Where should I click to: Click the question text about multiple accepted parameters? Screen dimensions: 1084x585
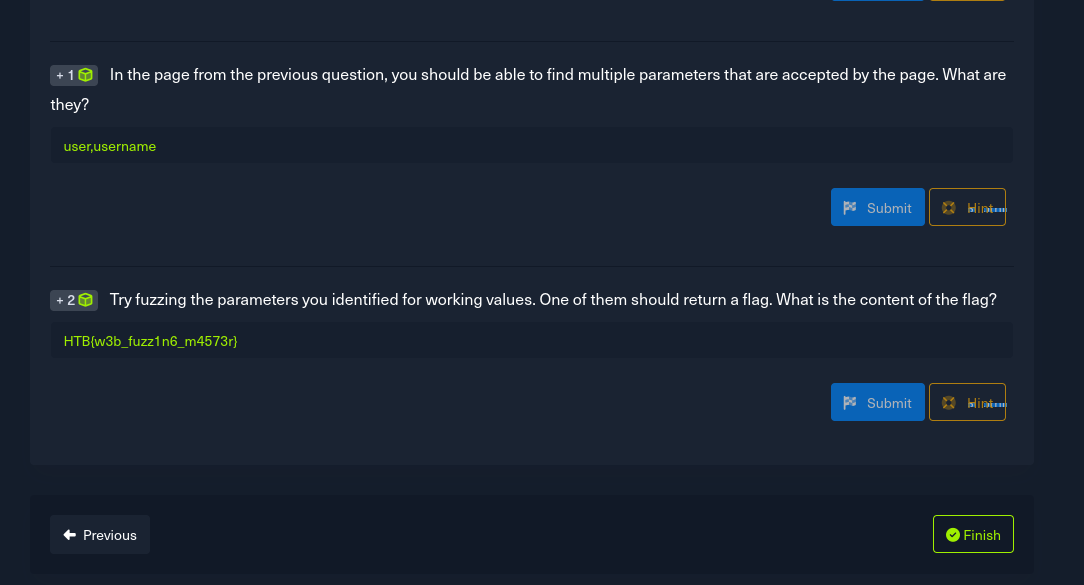pyautogui.click(x=557, y=75)
